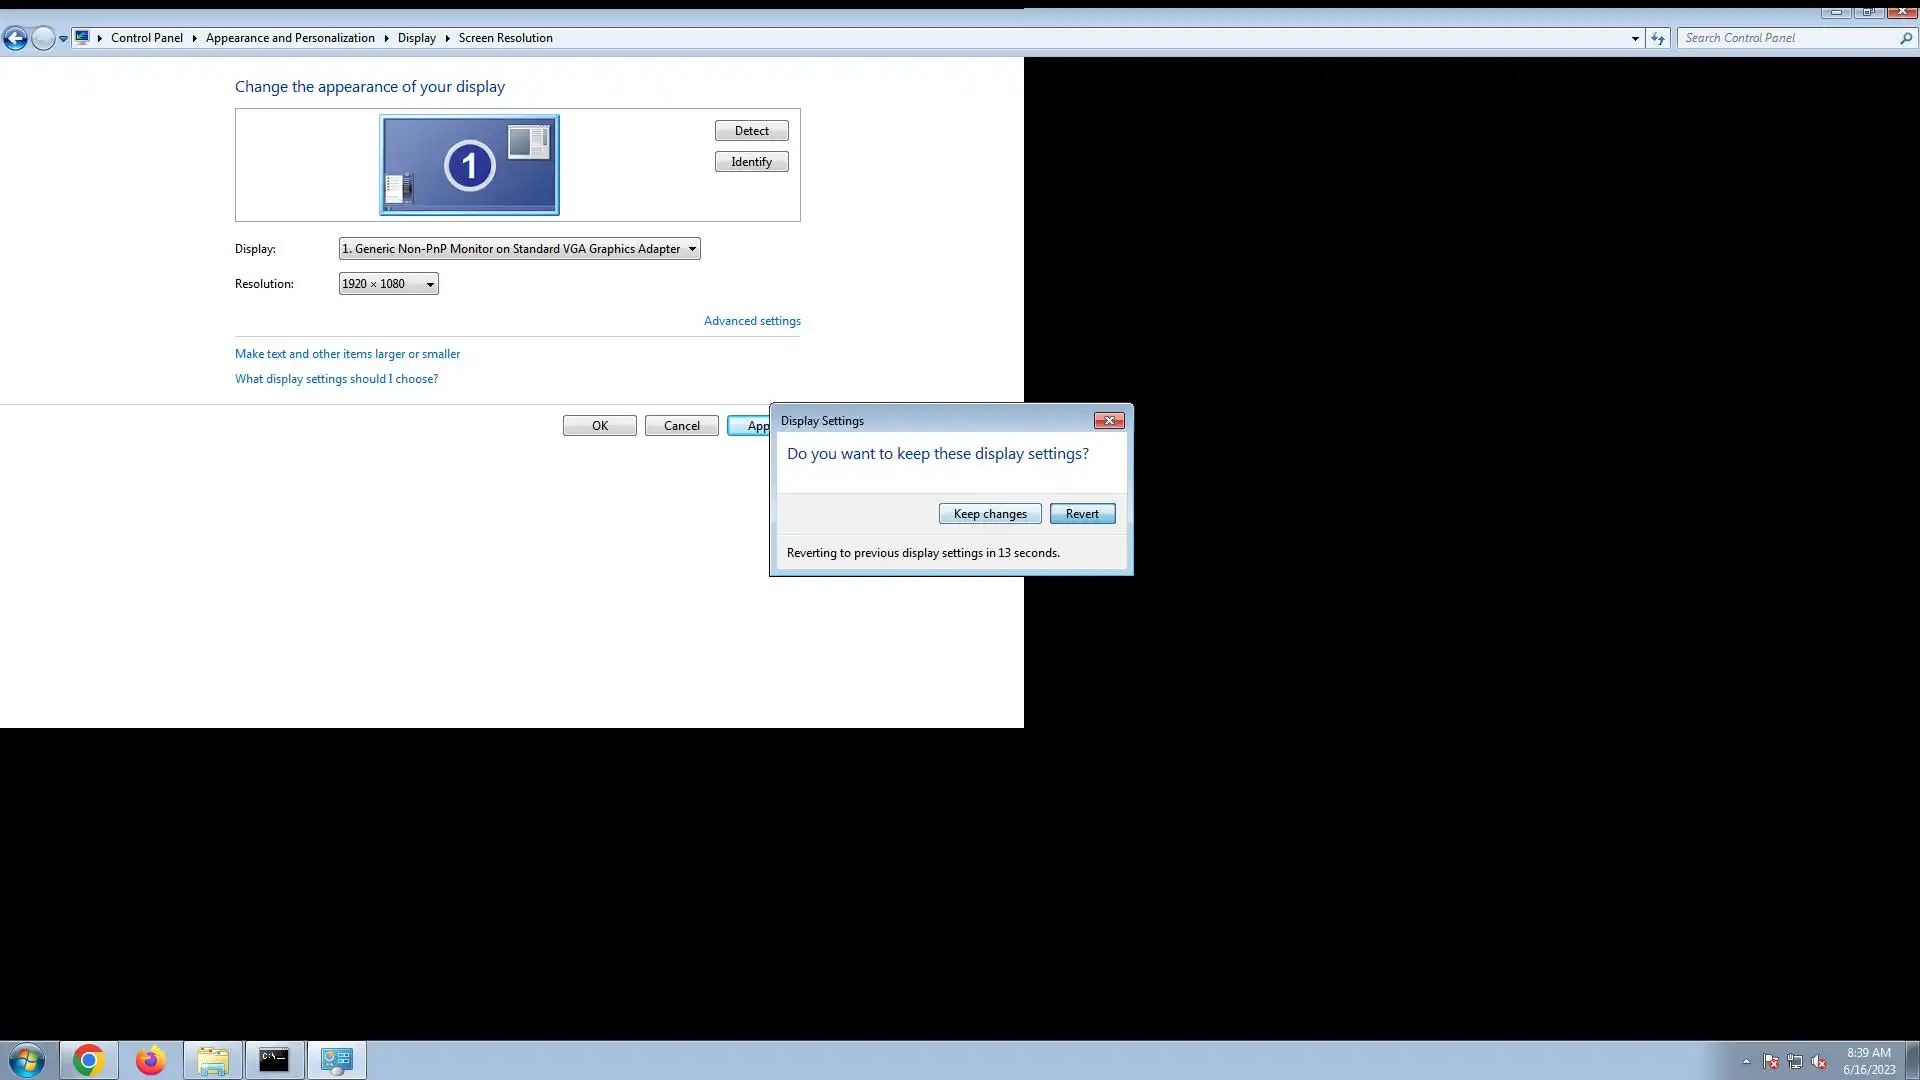Launch Firefox from the taskbar
Viewport: 1920px width, 1080px height.
point(150,1060)
